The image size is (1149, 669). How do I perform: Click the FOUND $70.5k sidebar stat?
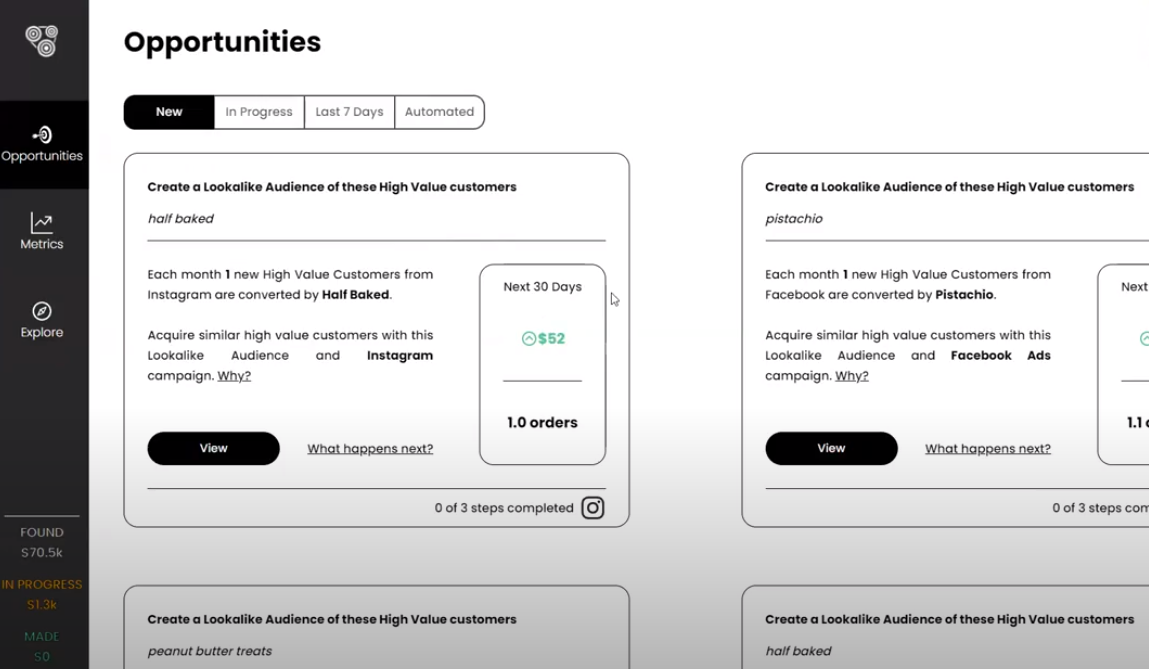(42, 542)
